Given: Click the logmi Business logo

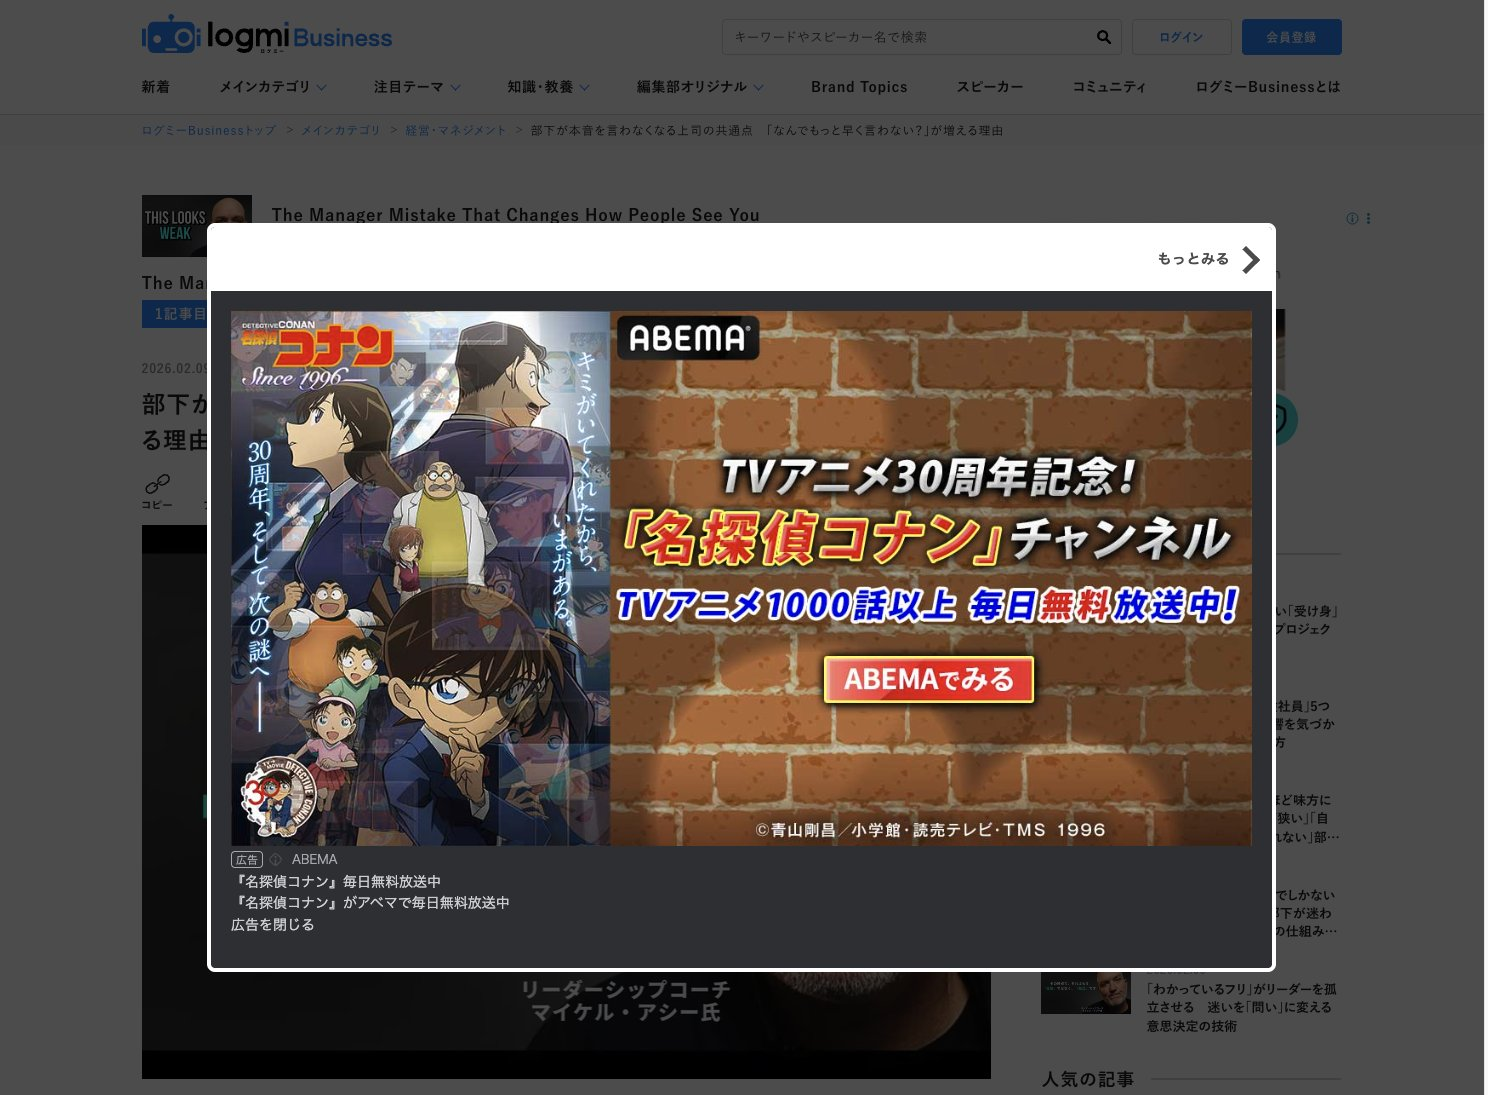Looking at the screenshot, I should tap(267, 37).
